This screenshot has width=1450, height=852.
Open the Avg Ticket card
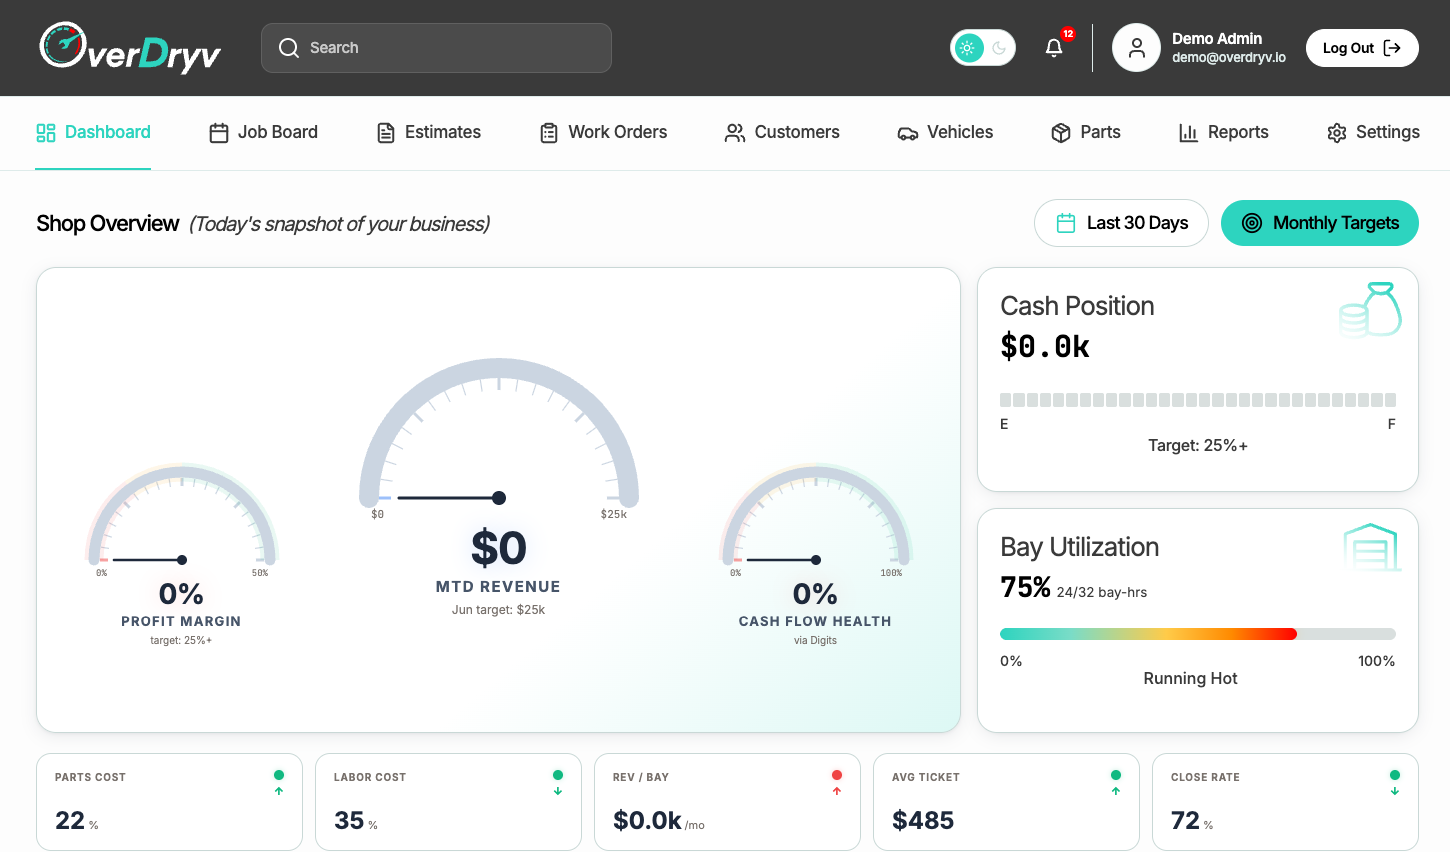[x=1006, y=802]
